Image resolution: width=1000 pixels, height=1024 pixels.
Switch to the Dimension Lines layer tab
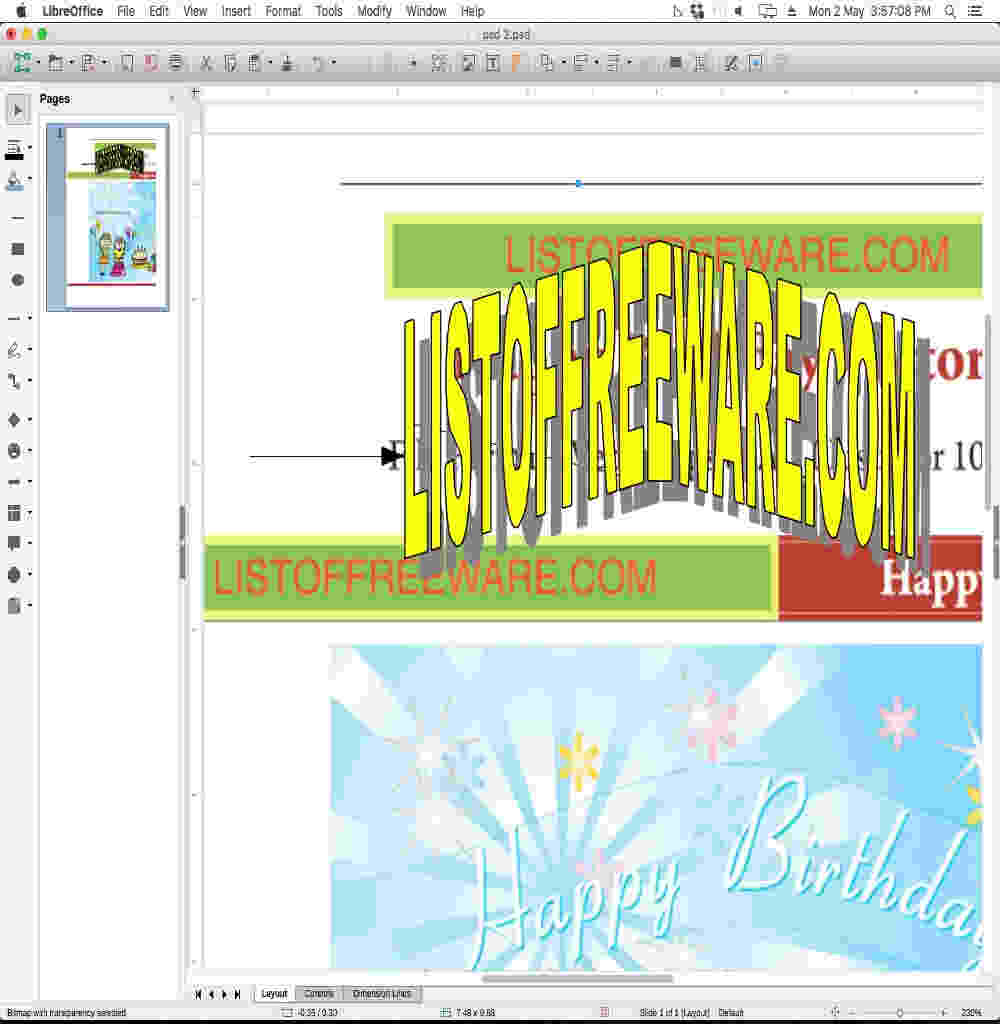pyautogui.click(x=382, y=994)
